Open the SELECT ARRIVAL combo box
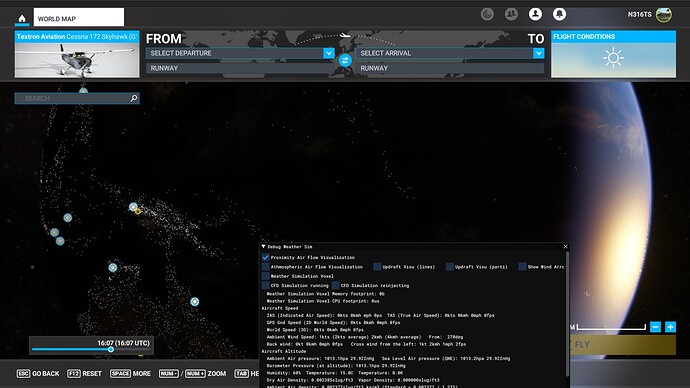690x388 pixels. click(x=450, y=53)
